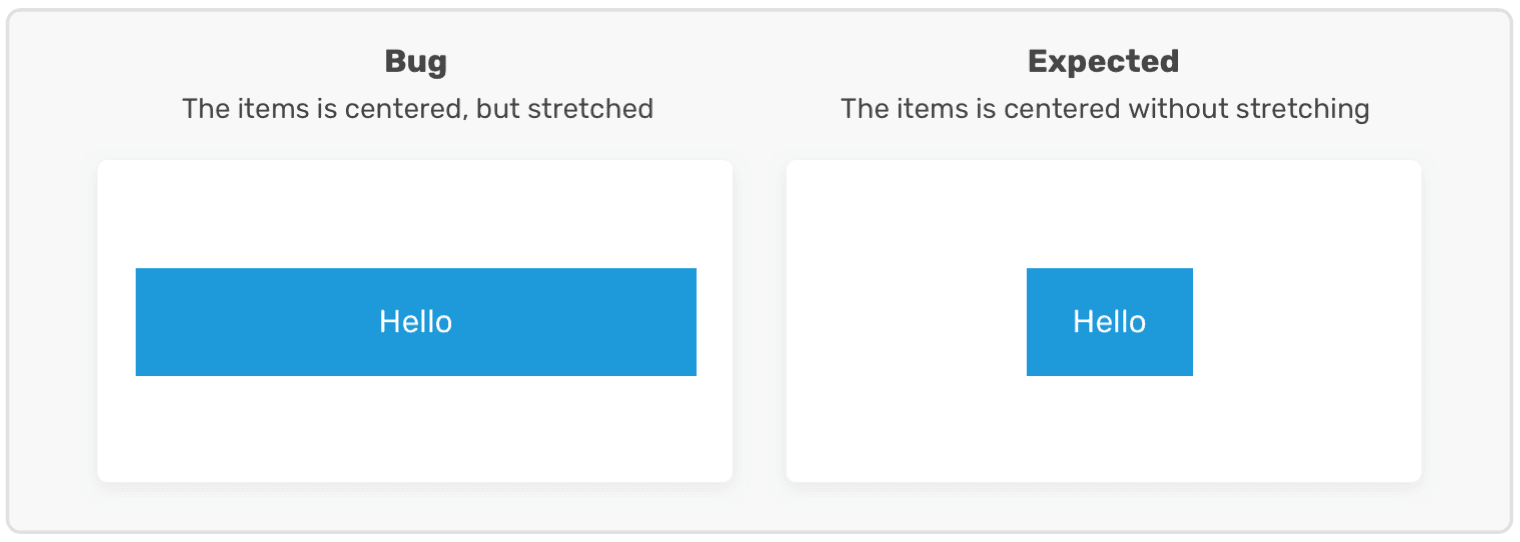
Task: Click the "Hello" label inside the stretched box
Action: click(x=416, y=322)
